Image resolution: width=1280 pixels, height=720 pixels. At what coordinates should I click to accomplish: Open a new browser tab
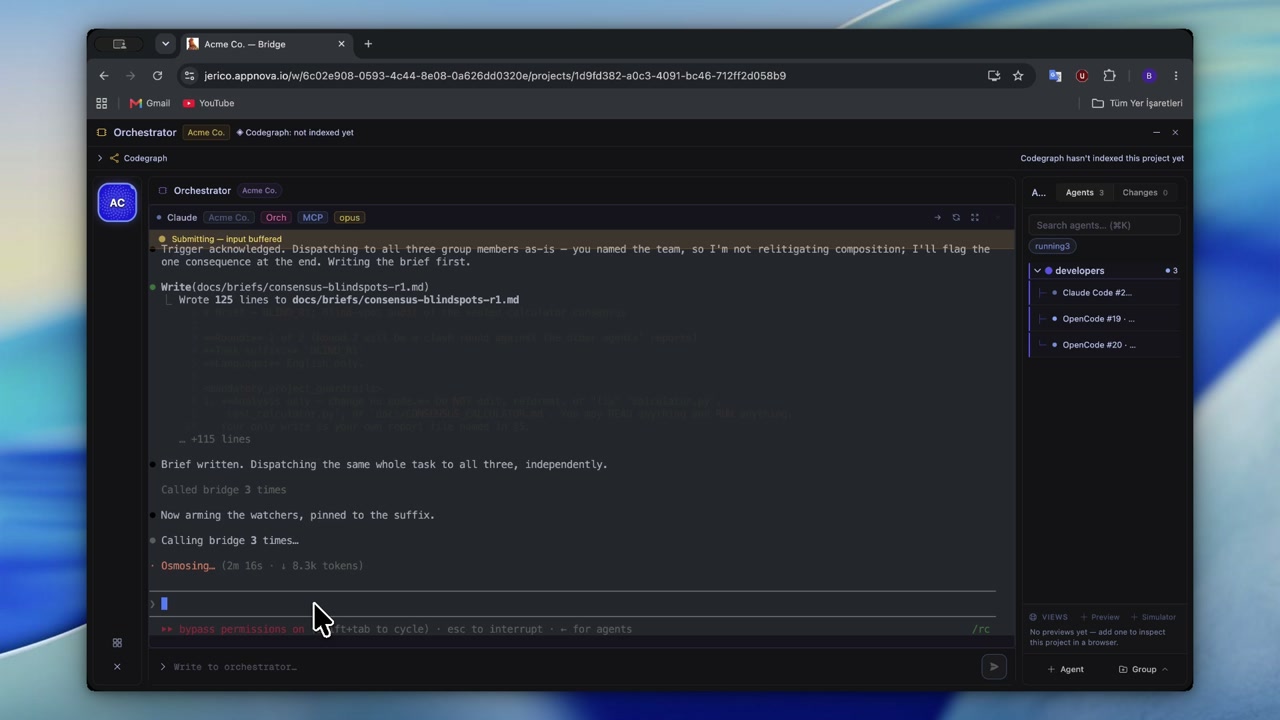pos(368,44)
